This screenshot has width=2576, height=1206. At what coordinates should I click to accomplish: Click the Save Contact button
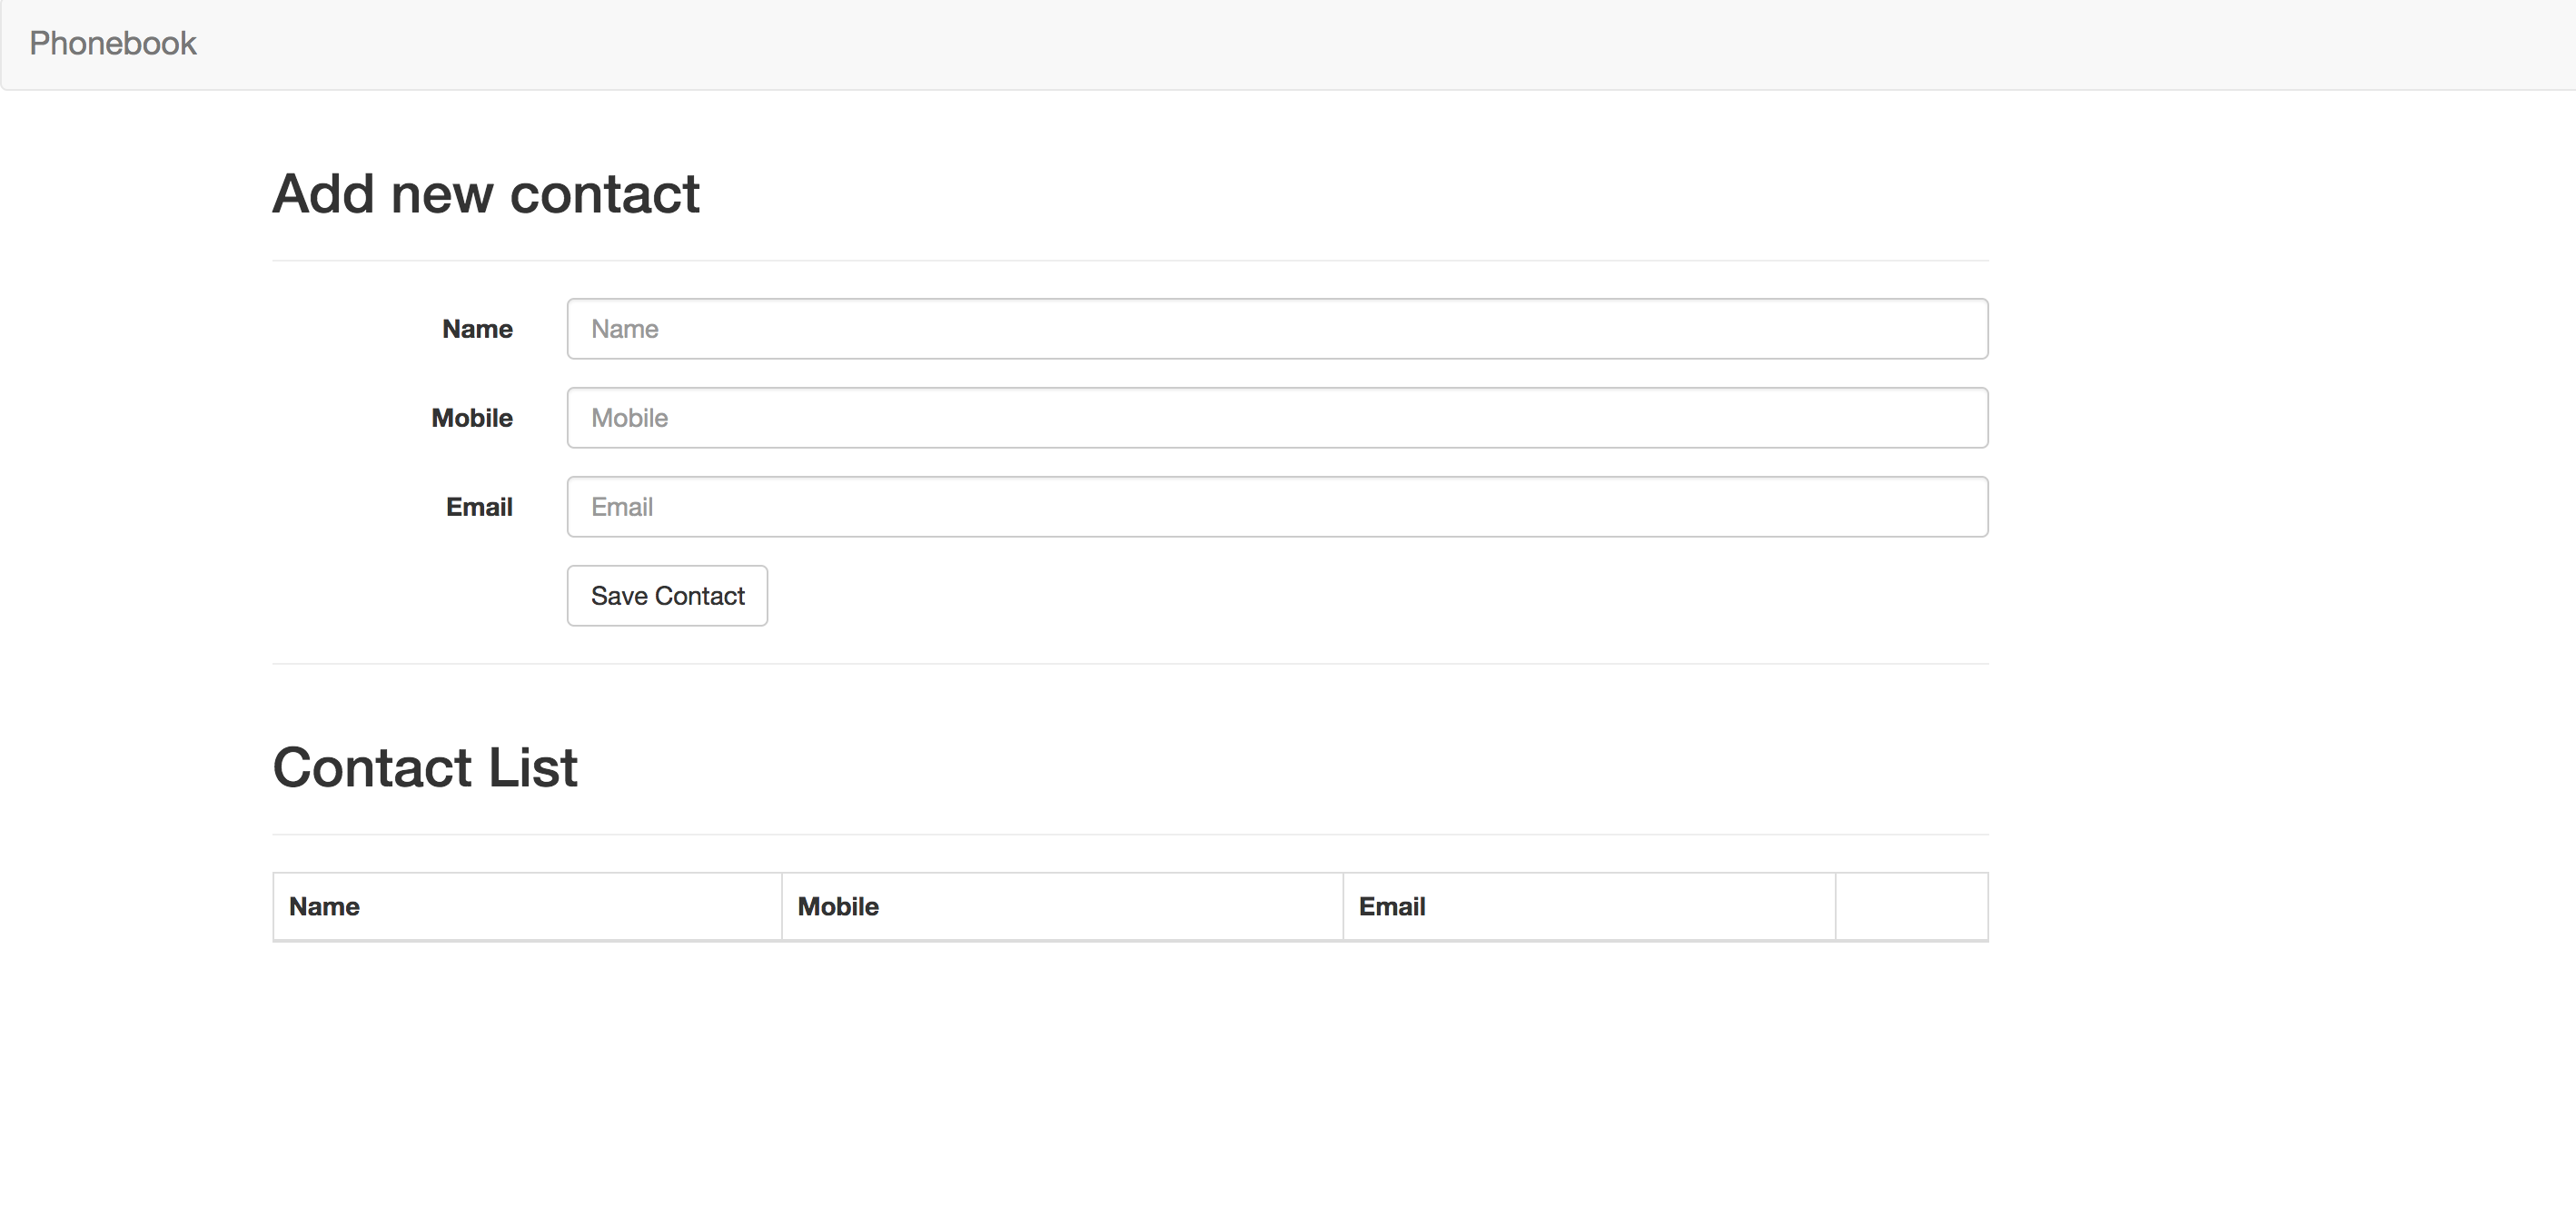667,595
